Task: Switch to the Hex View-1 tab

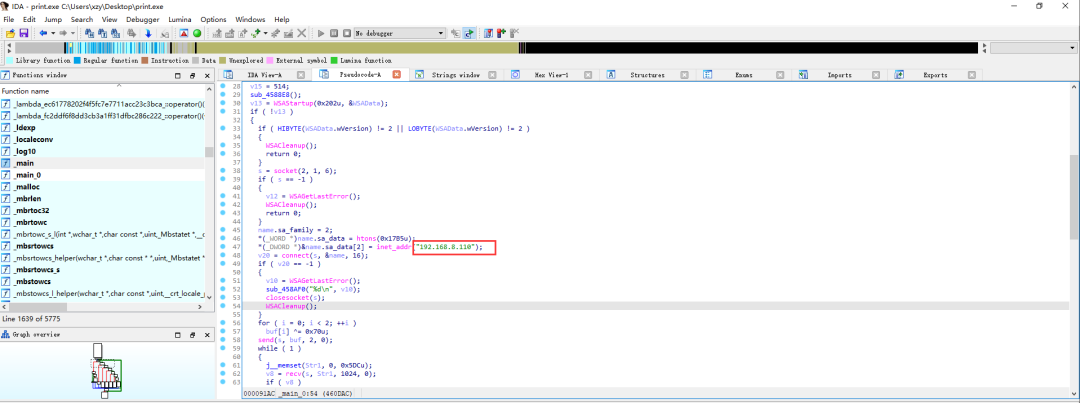Action: tap(551, 75)
